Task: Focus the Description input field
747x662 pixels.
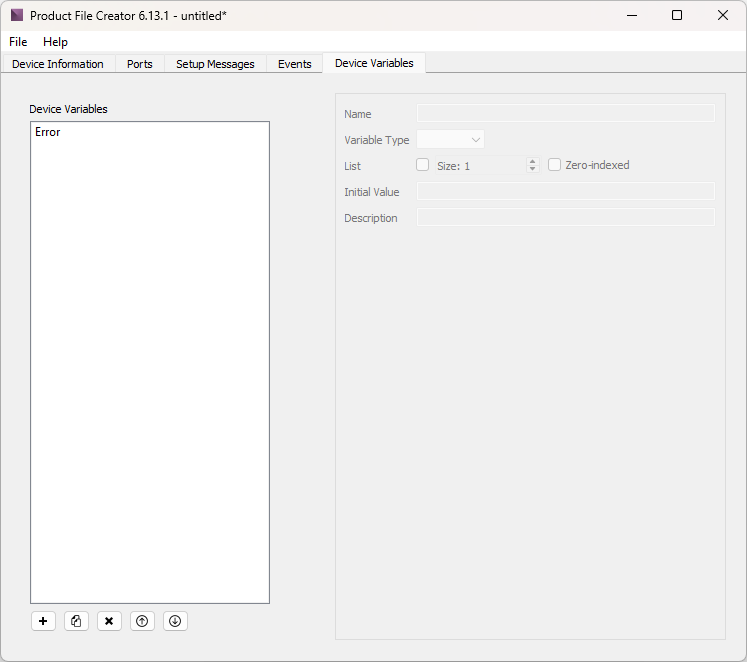Action: click(565, 218)
